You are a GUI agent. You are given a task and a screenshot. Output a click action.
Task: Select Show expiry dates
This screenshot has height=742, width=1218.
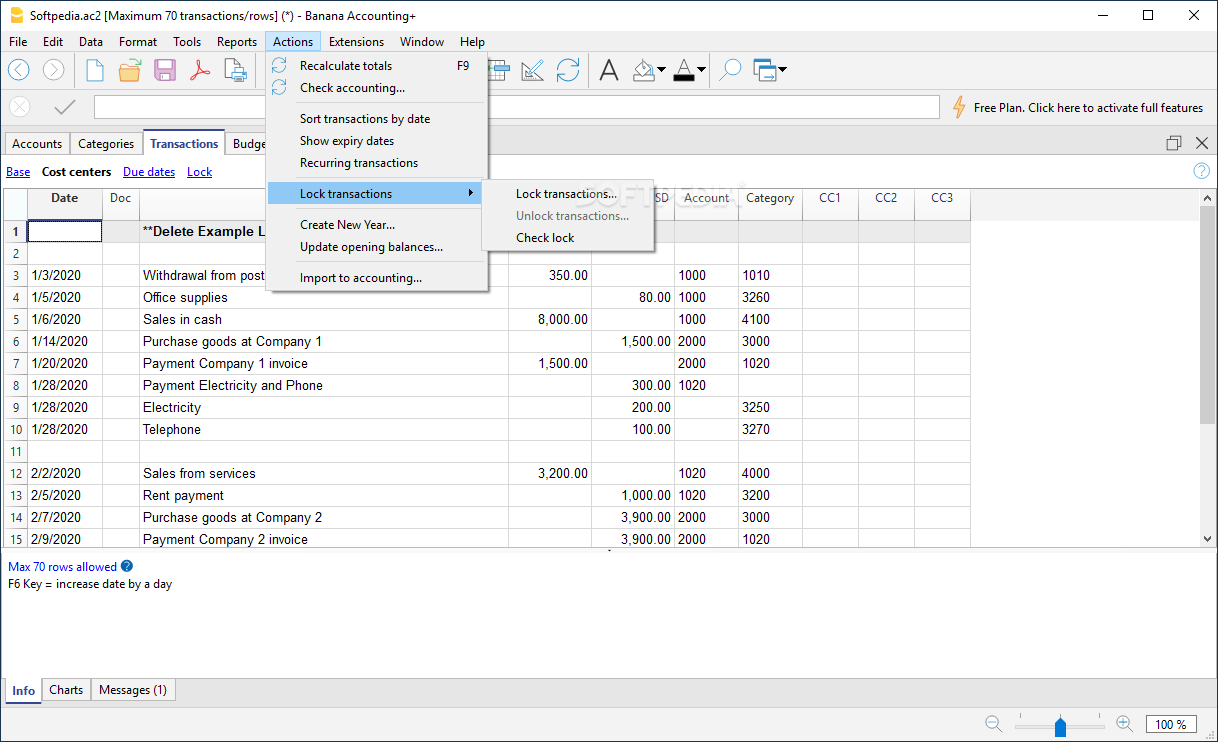377,141
